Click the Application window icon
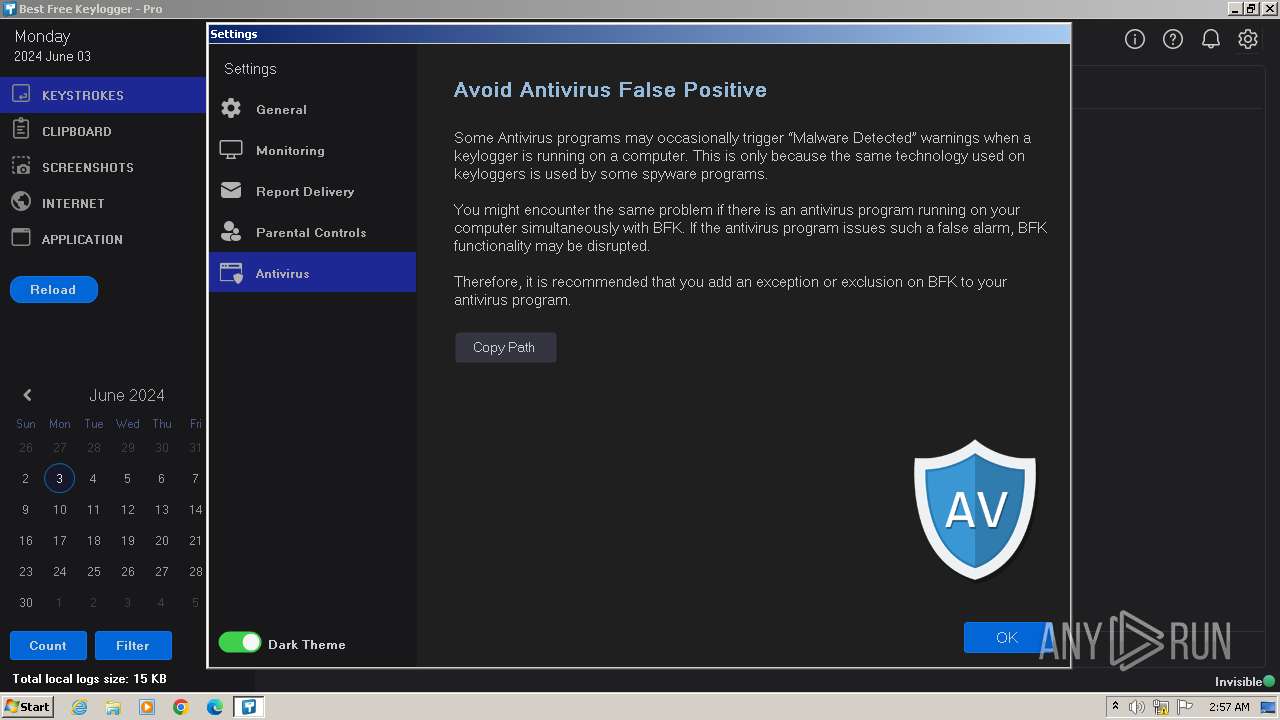Viewport: 1280px width, 720px height. pyautogui.click(x=21, y=238)
